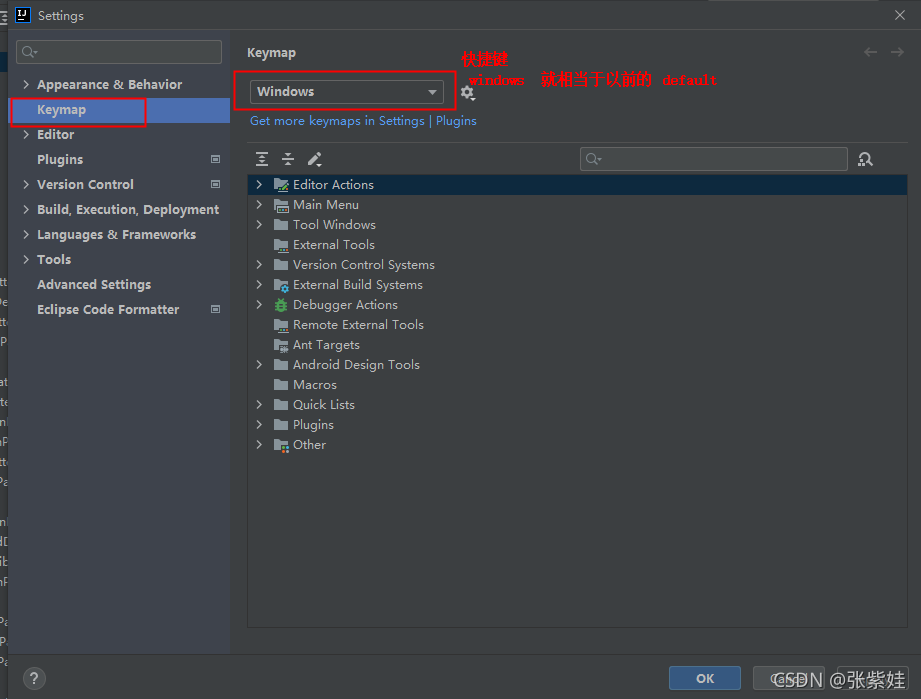Click the External Build Systems folder icon
Image resolution: width=921 pixels, height=699 pixels.
pyautogui.click(x=281, y=285)
